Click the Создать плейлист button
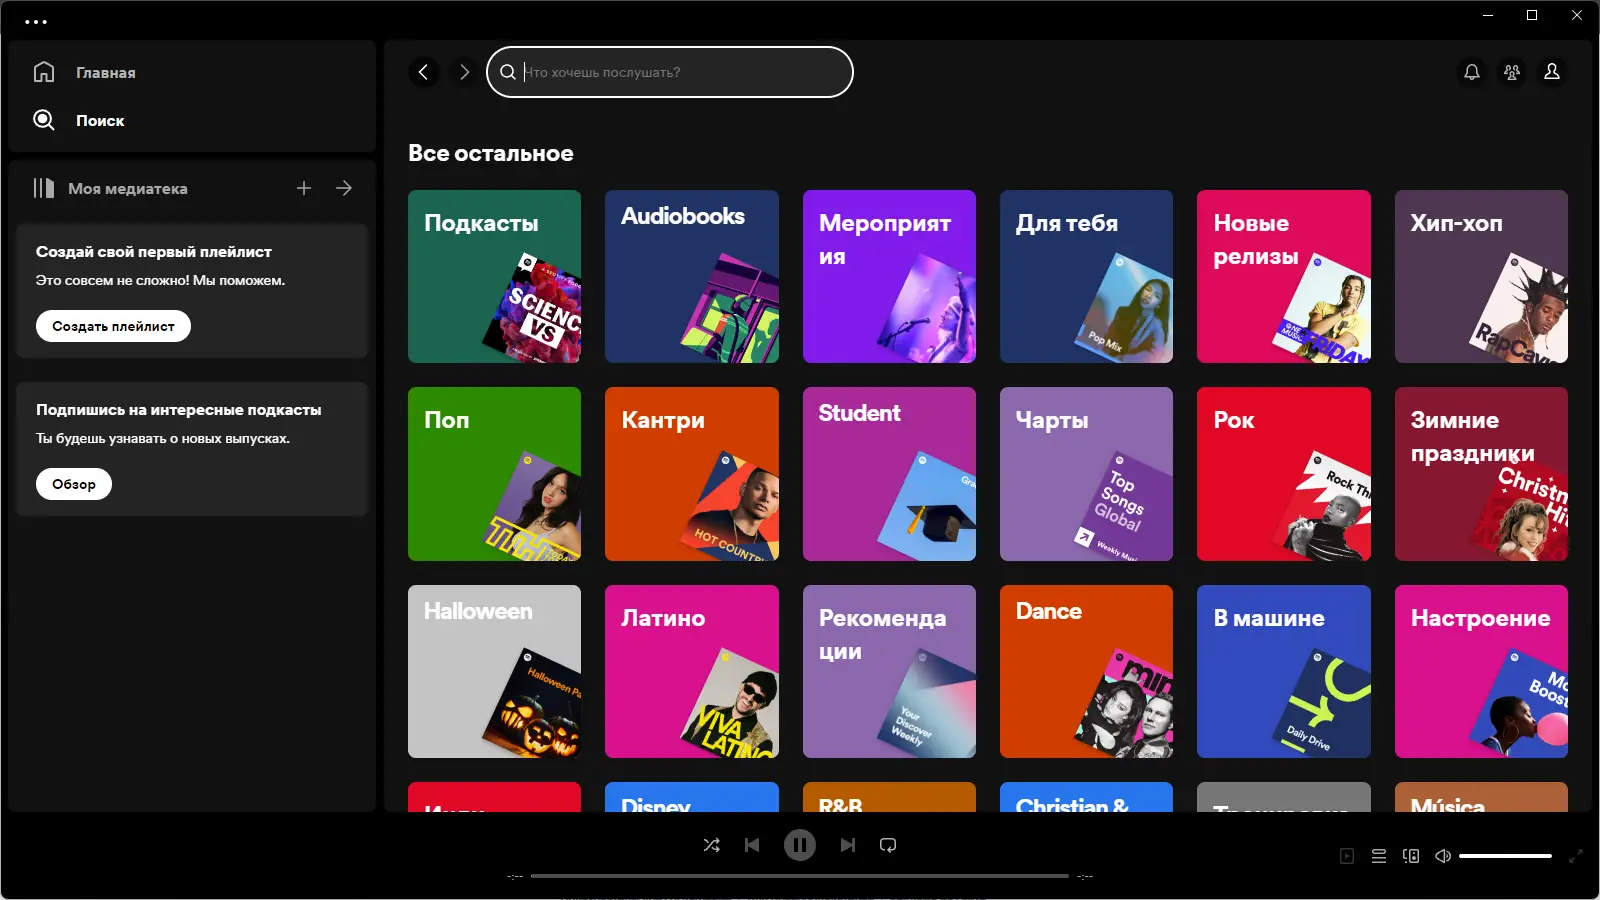1600x900 pixels. (113, 326)
